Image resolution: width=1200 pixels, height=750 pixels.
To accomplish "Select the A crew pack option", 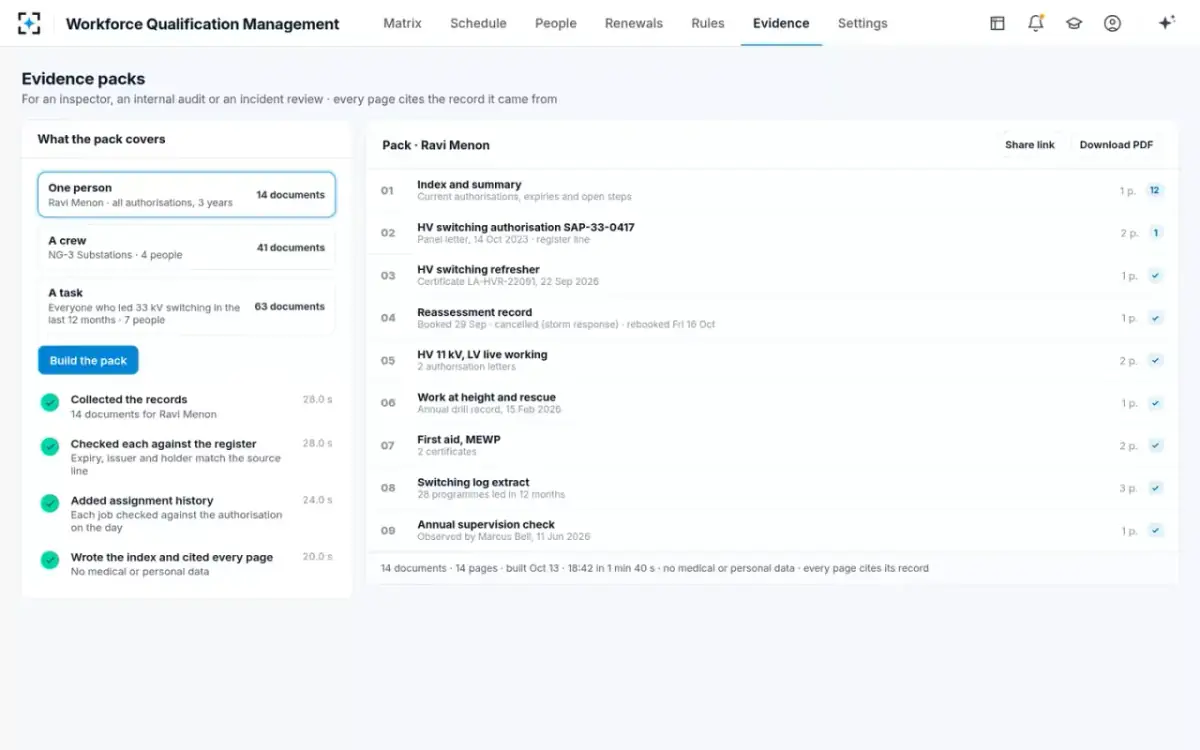I will point(186,247).
